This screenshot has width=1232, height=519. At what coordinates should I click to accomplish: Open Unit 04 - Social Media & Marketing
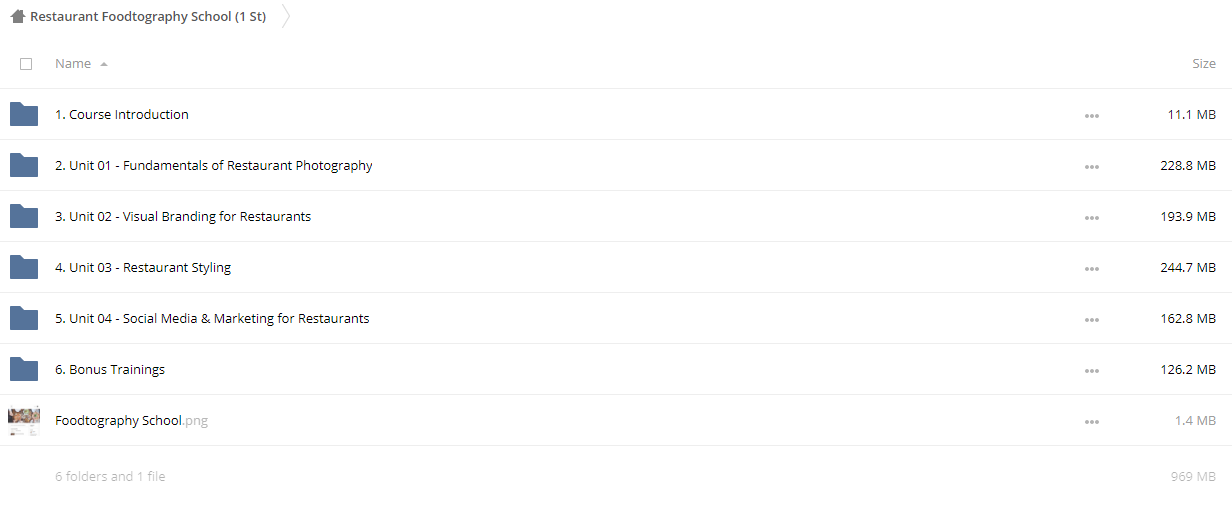point(212,319)
